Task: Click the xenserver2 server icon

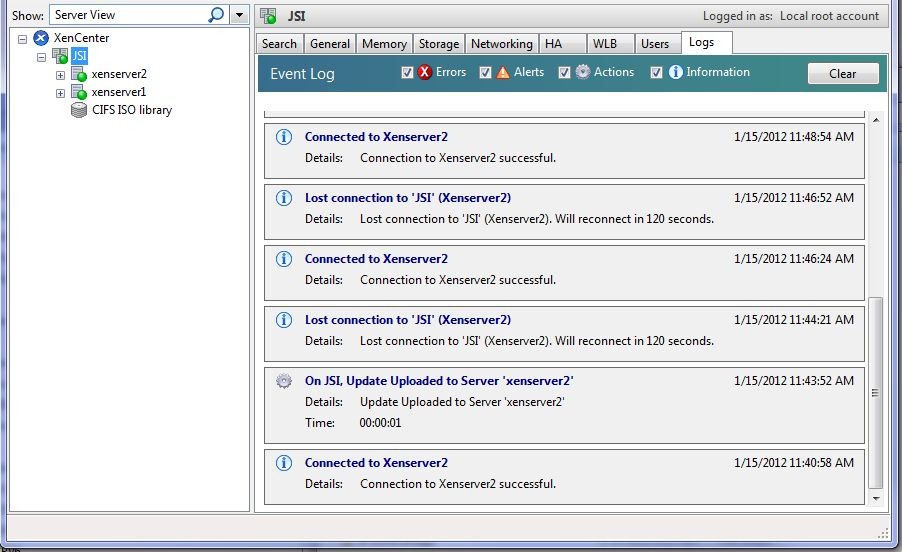Action: pos(78,75)
